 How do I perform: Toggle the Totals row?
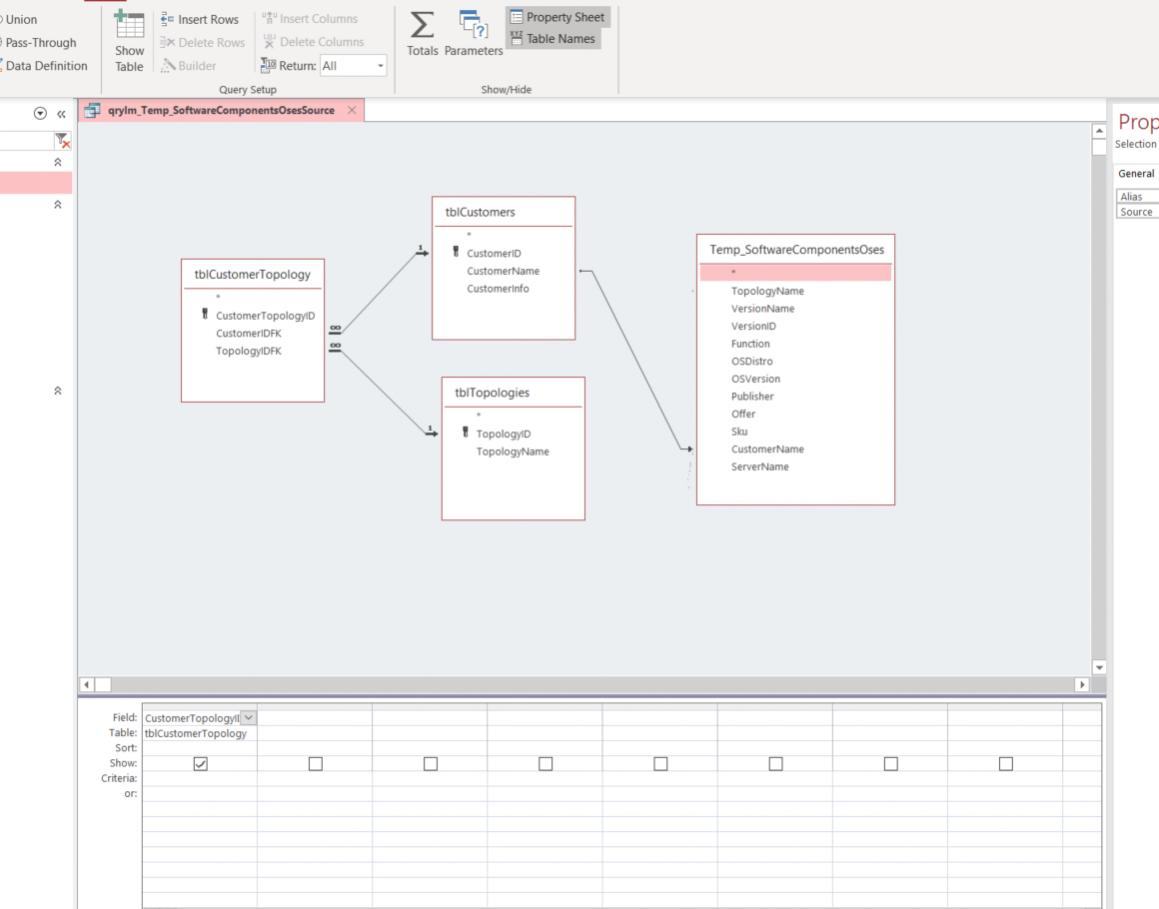point(422,34)
